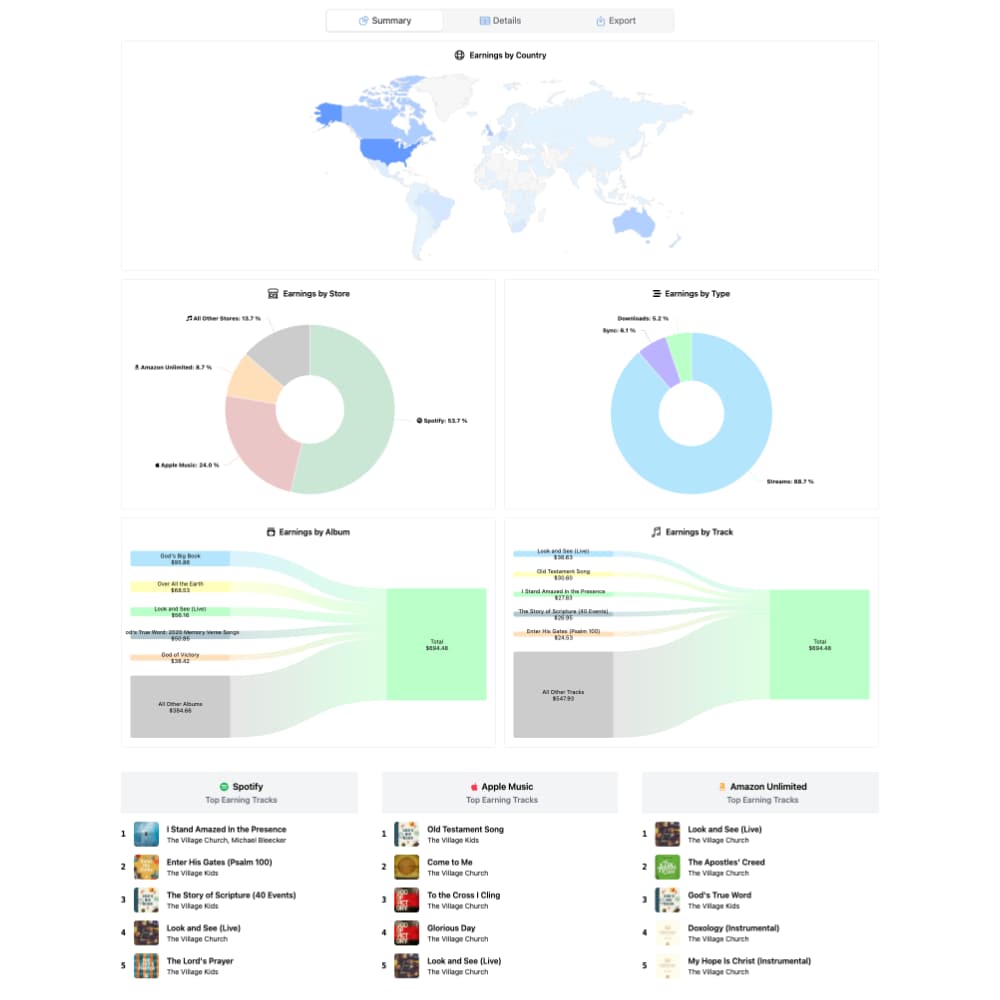Screen dimensions: 1000x1000
Task: Open The Lord's Prayer album cover
Action: [146, 966]
